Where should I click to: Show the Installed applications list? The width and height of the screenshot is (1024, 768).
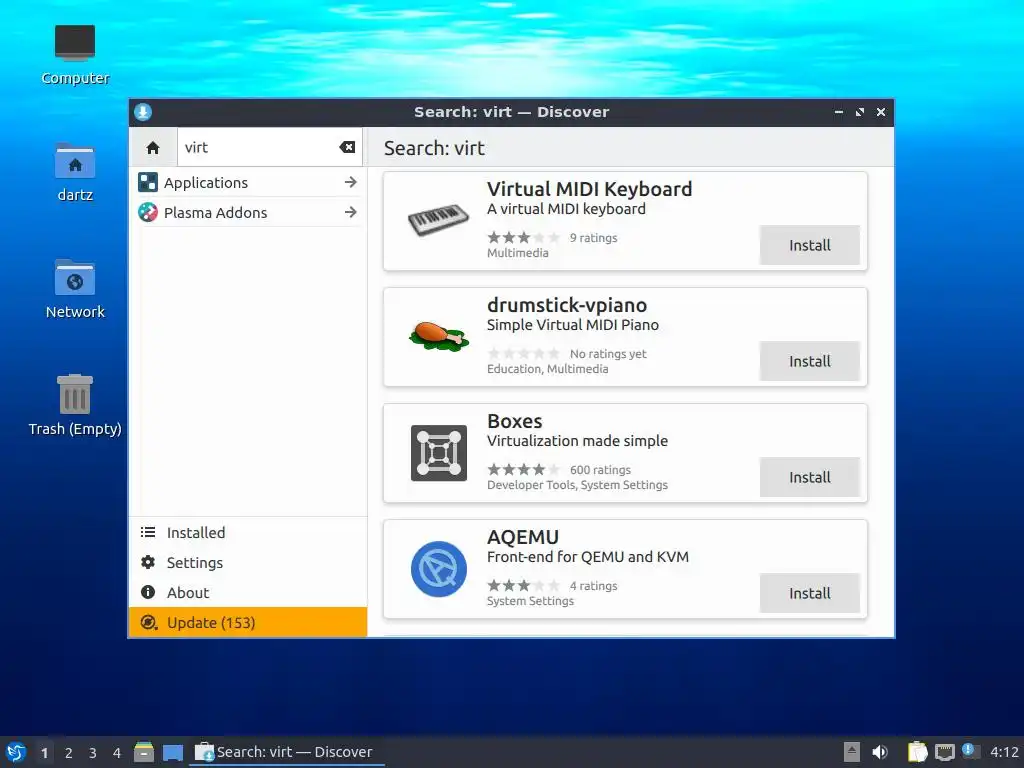[x=248, y=533]
